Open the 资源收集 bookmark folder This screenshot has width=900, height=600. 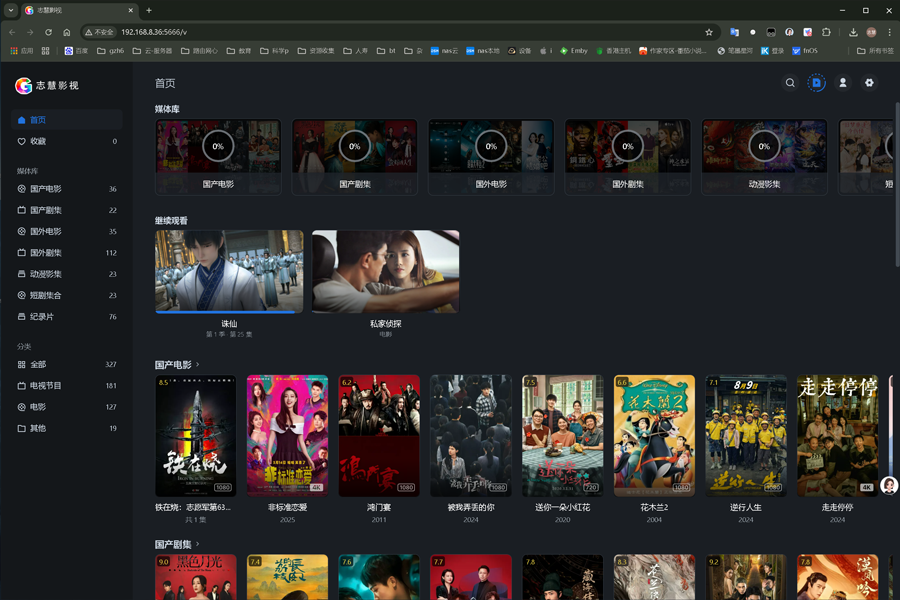[x=316, y=51]
